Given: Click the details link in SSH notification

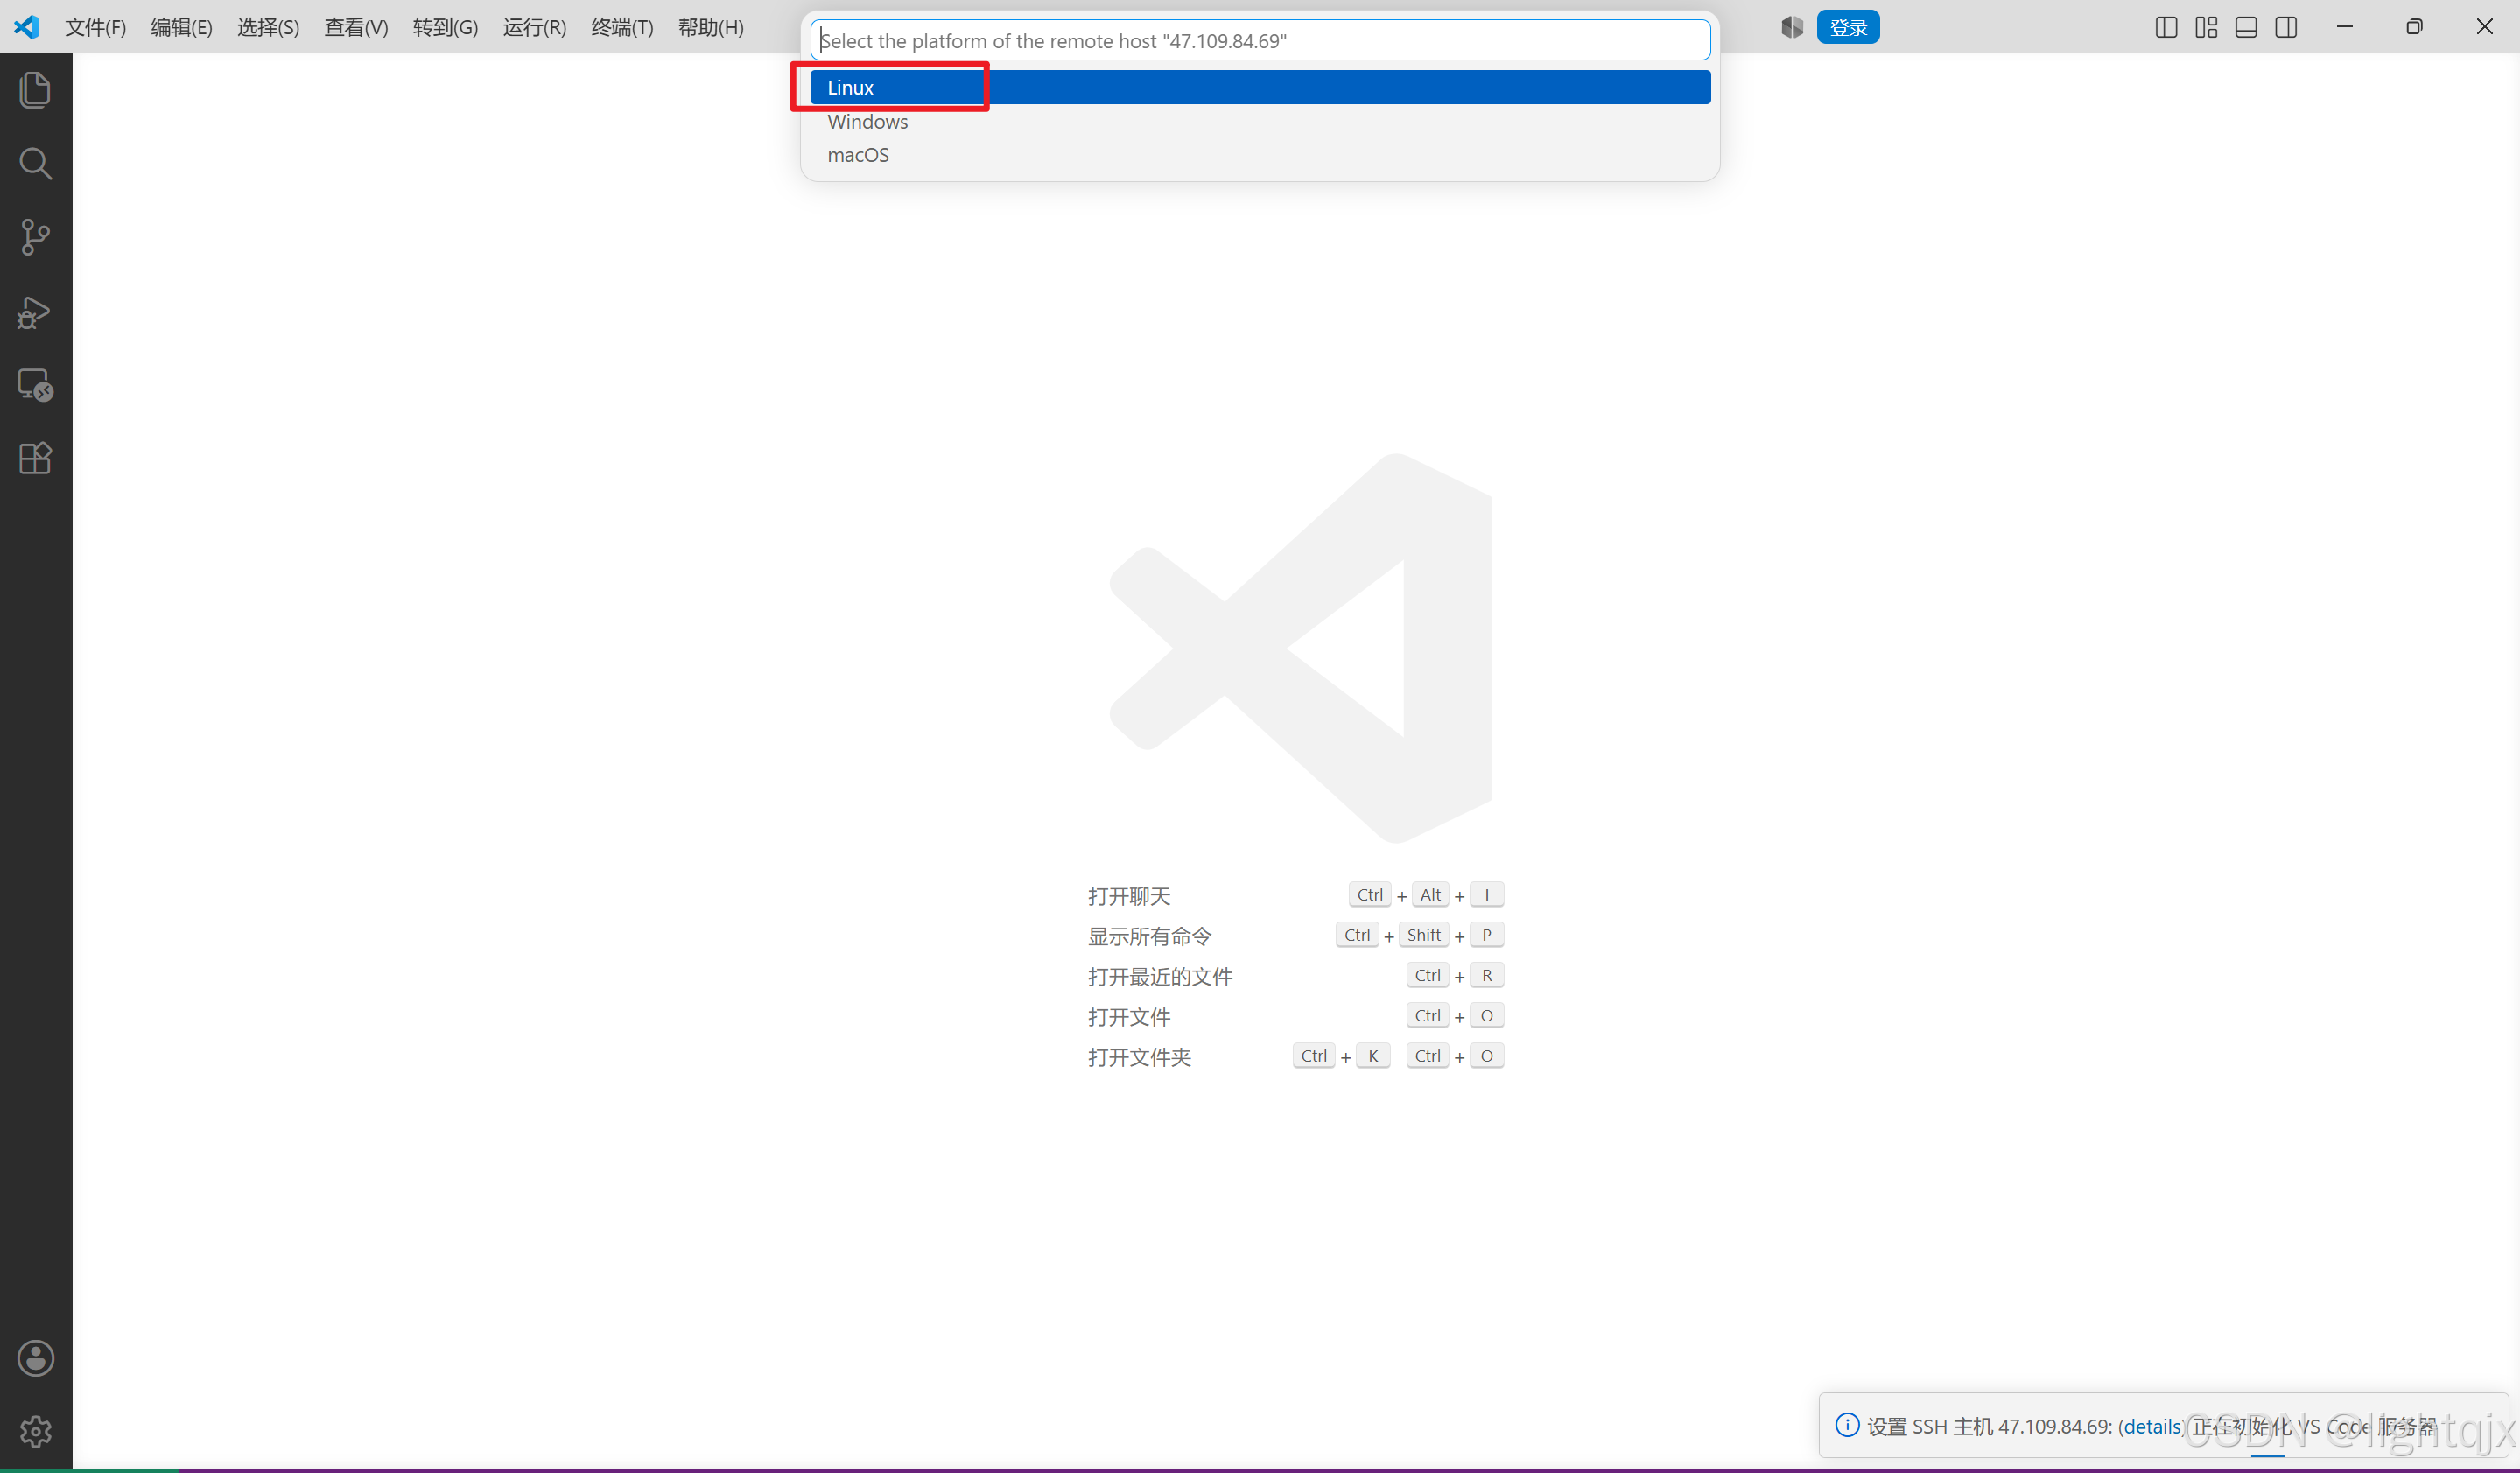Looking at the screenshot, I should pos(2151,1426).
